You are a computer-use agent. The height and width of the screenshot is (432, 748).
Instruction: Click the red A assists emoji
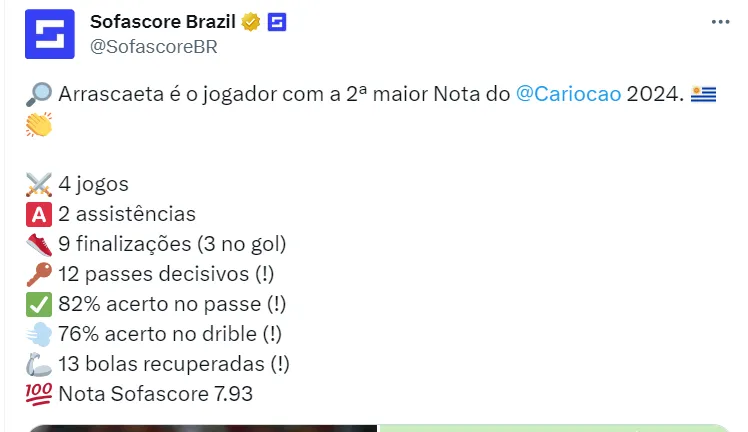(x=38, y=214)
